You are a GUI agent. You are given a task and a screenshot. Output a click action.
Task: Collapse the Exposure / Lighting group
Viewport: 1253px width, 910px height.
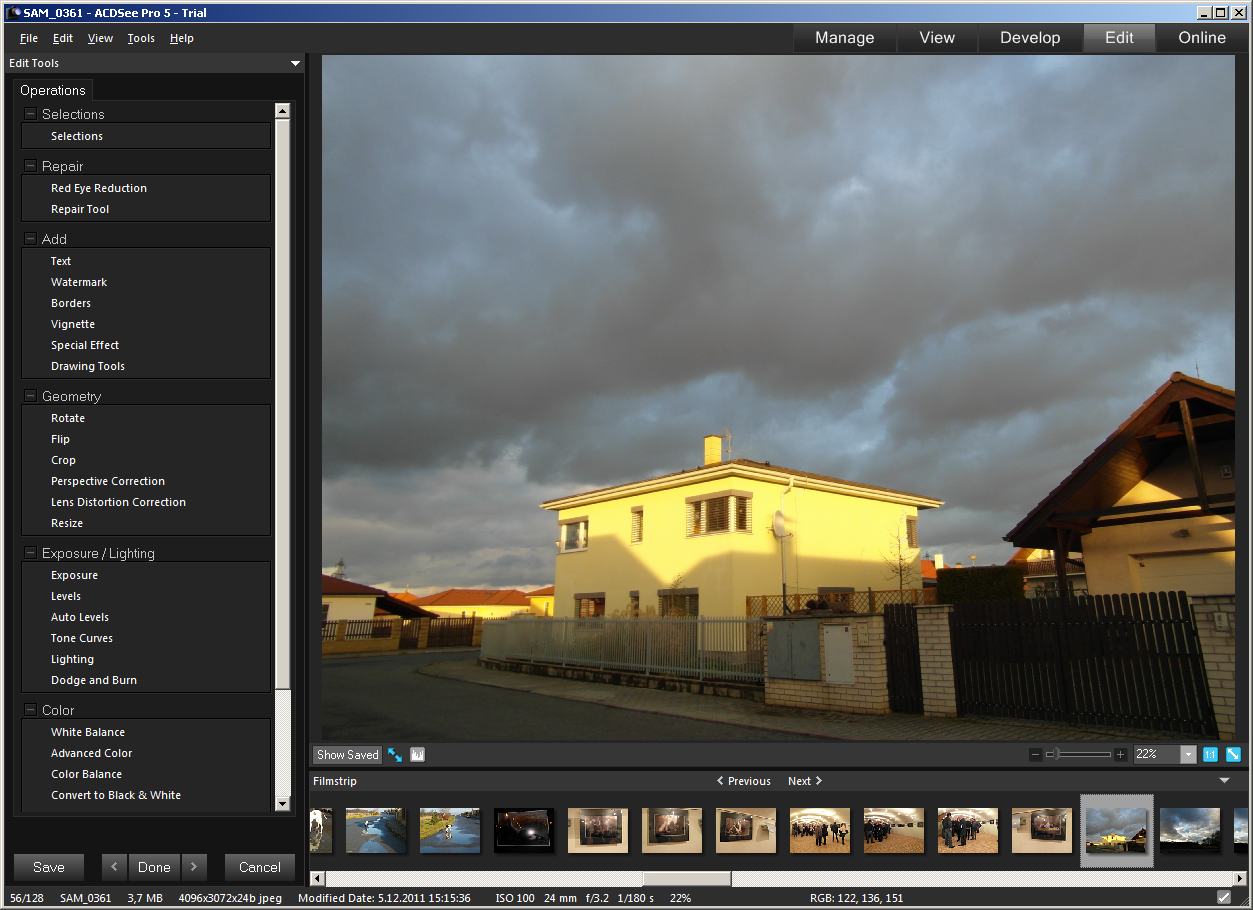tap(30, 553)
